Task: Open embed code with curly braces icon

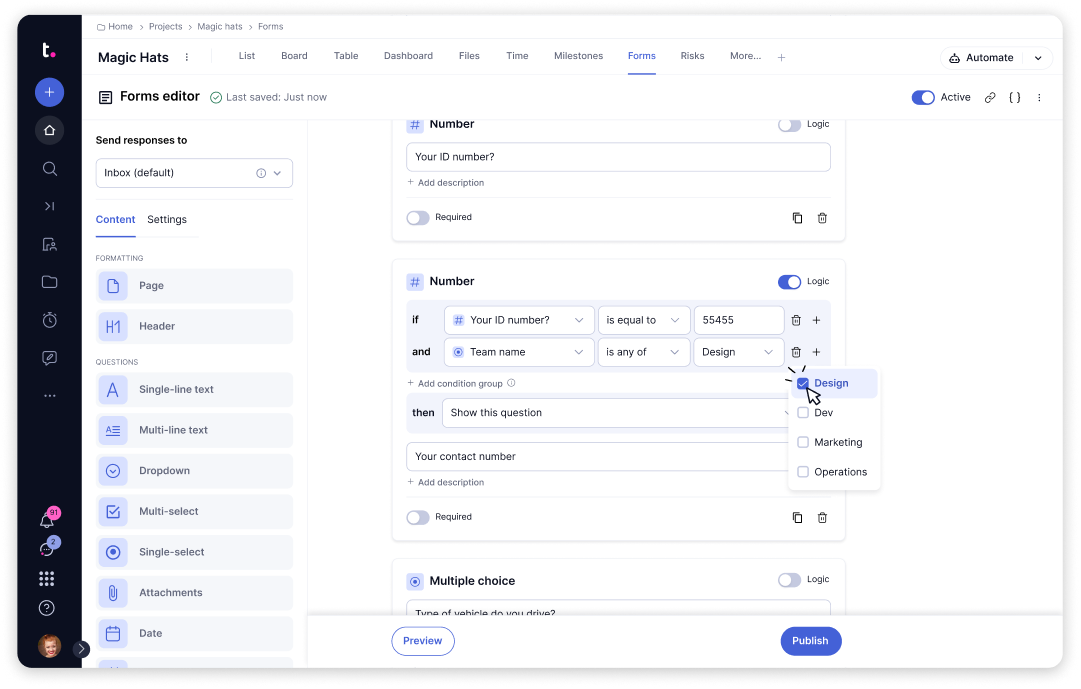Action: 1015,97
